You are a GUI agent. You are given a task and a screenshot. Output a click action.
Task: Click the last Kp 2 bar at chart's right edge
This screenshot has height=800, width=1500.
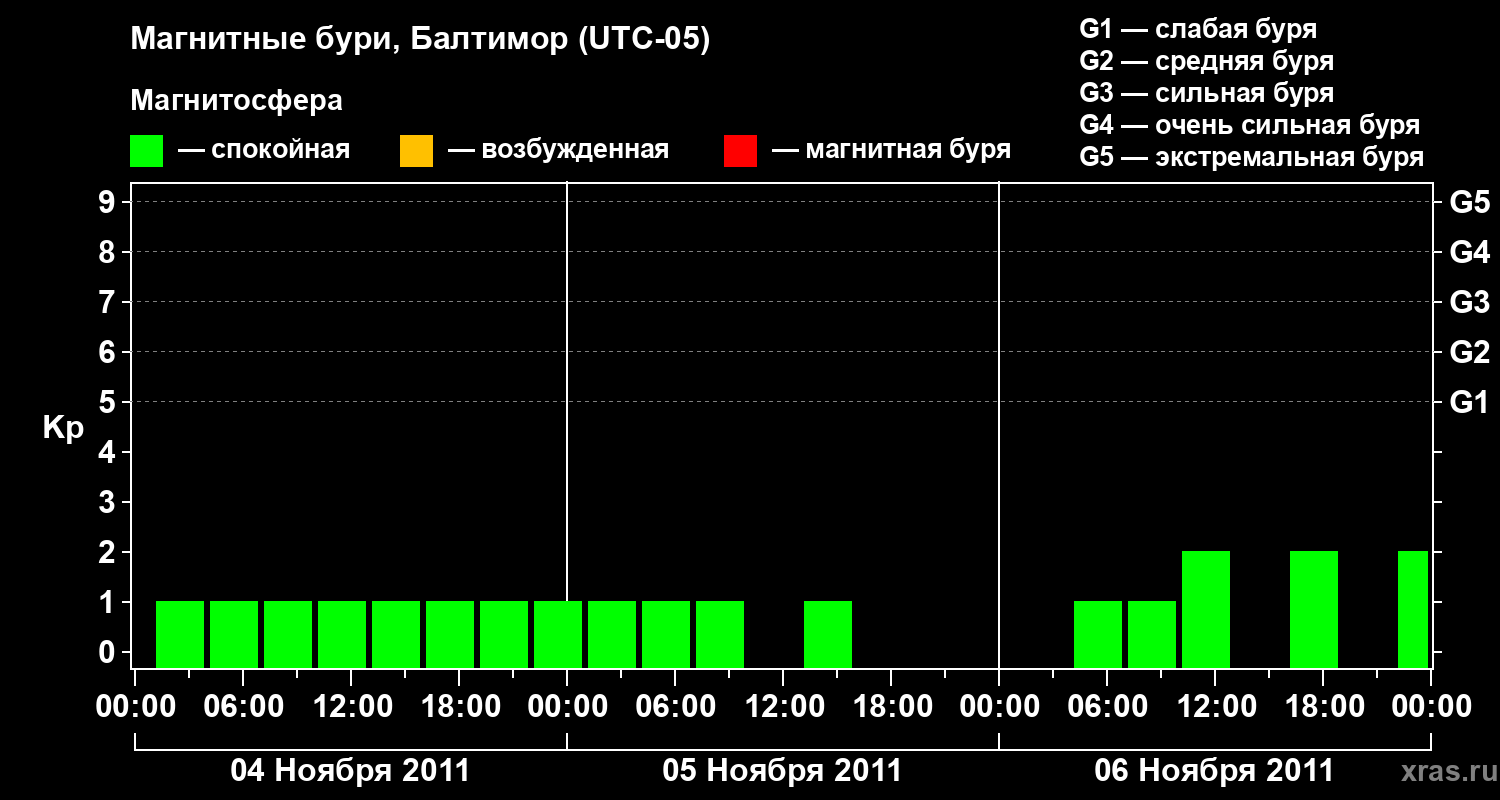(x=1413, y=609)
